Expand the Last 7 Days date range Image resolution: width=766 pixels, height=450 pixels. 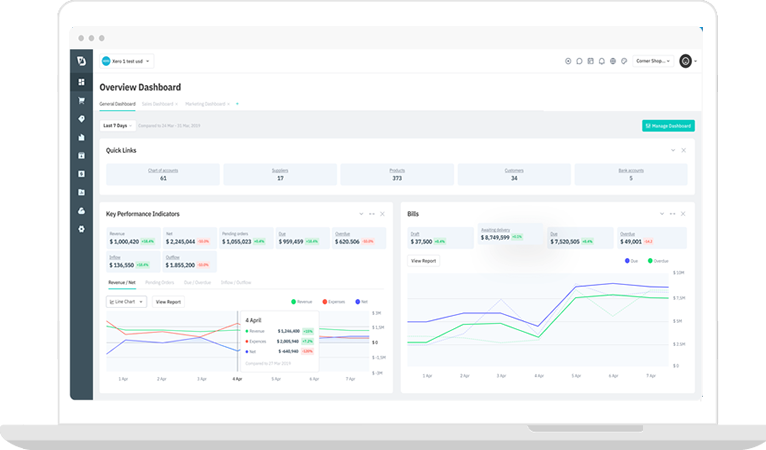click(118, 126)
